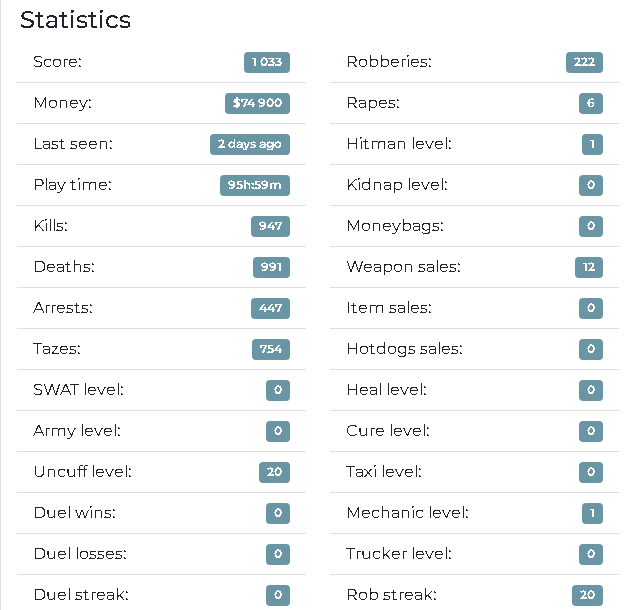
Task: Click the Duel wins row label
Action: (x=75, y=513)
